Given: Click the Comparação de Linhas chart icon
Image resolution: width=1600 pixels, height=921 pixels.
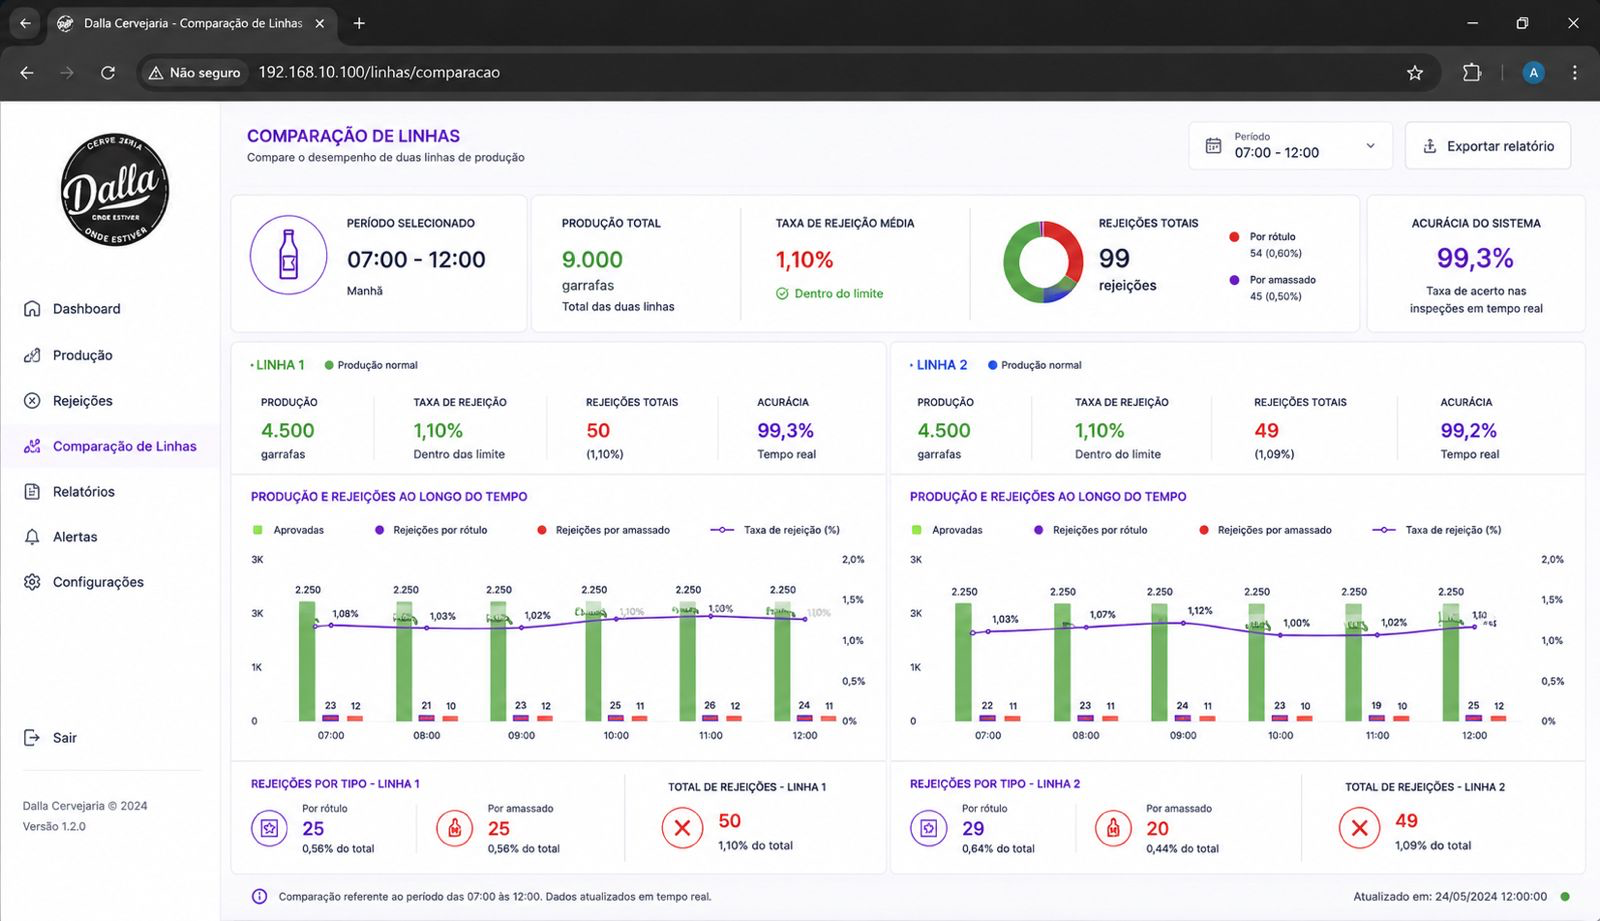Looking at the screenshot, I should (32, 446).
